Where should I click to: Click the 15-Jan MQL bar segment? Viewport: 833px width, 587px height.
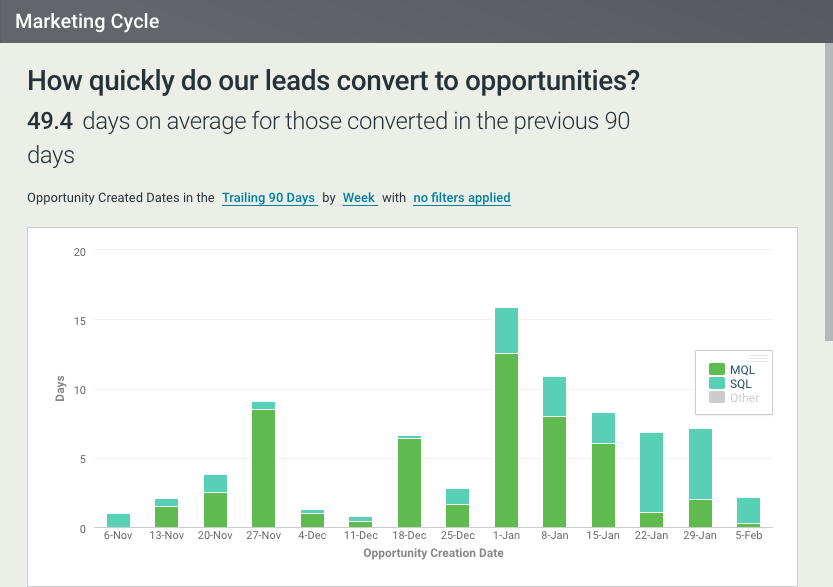coord(602,485)
